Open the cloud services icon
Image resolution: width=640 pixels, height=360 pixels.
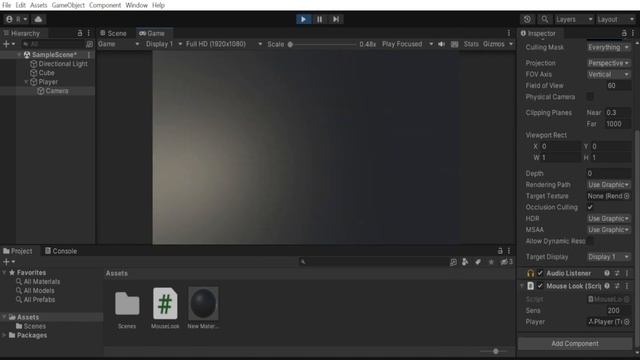click(38, 19)
